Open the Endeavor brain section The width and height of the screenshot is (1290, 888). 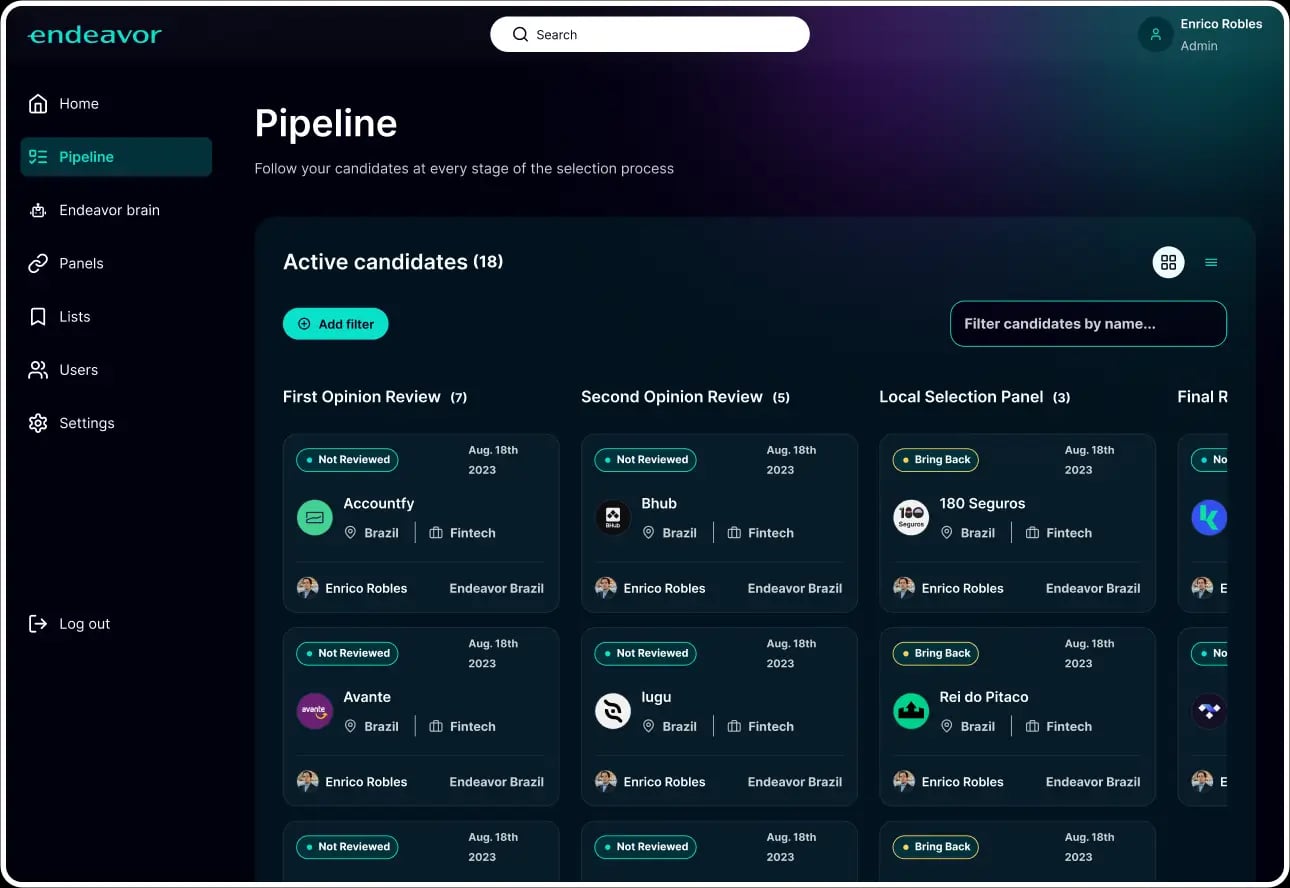click(38, 210)
